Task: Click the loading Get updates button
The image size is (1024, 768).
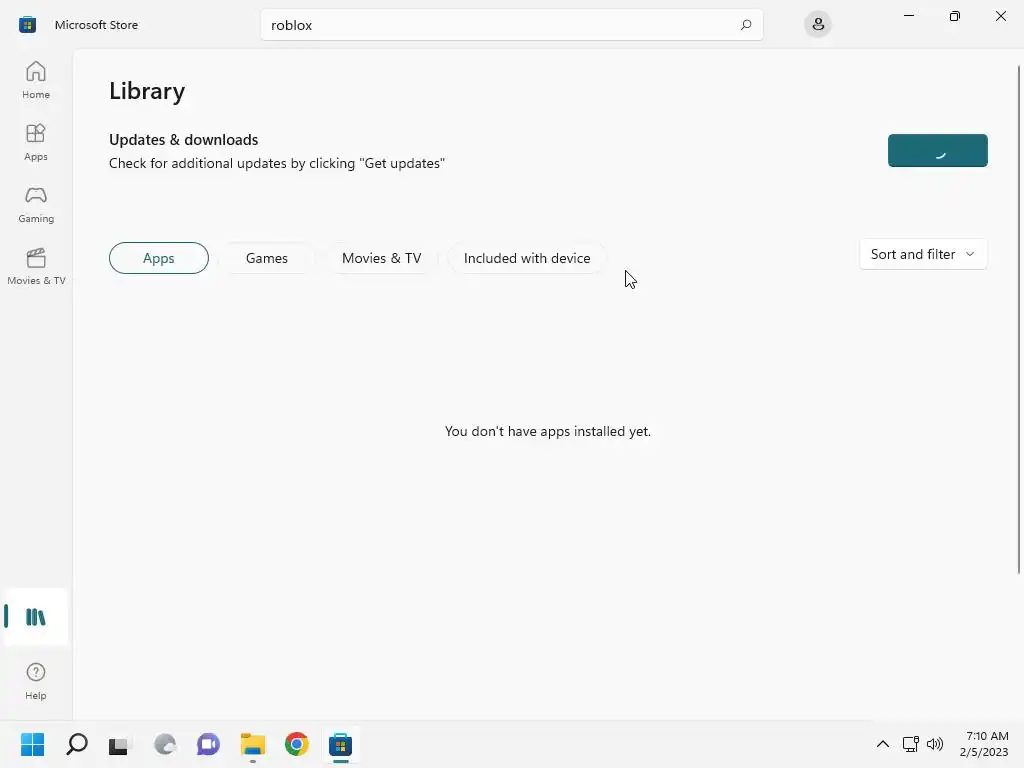Action: click(x=937, y=150)
